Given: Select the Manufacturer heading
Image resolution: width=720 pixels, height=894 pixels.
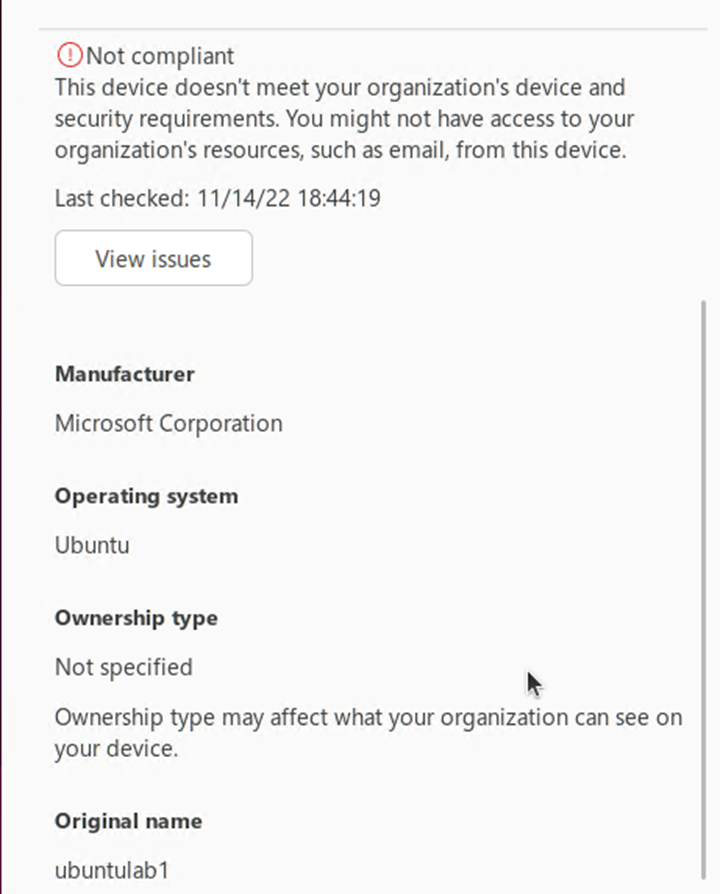Looking at the screenshot, I should (x=125, y=374).
